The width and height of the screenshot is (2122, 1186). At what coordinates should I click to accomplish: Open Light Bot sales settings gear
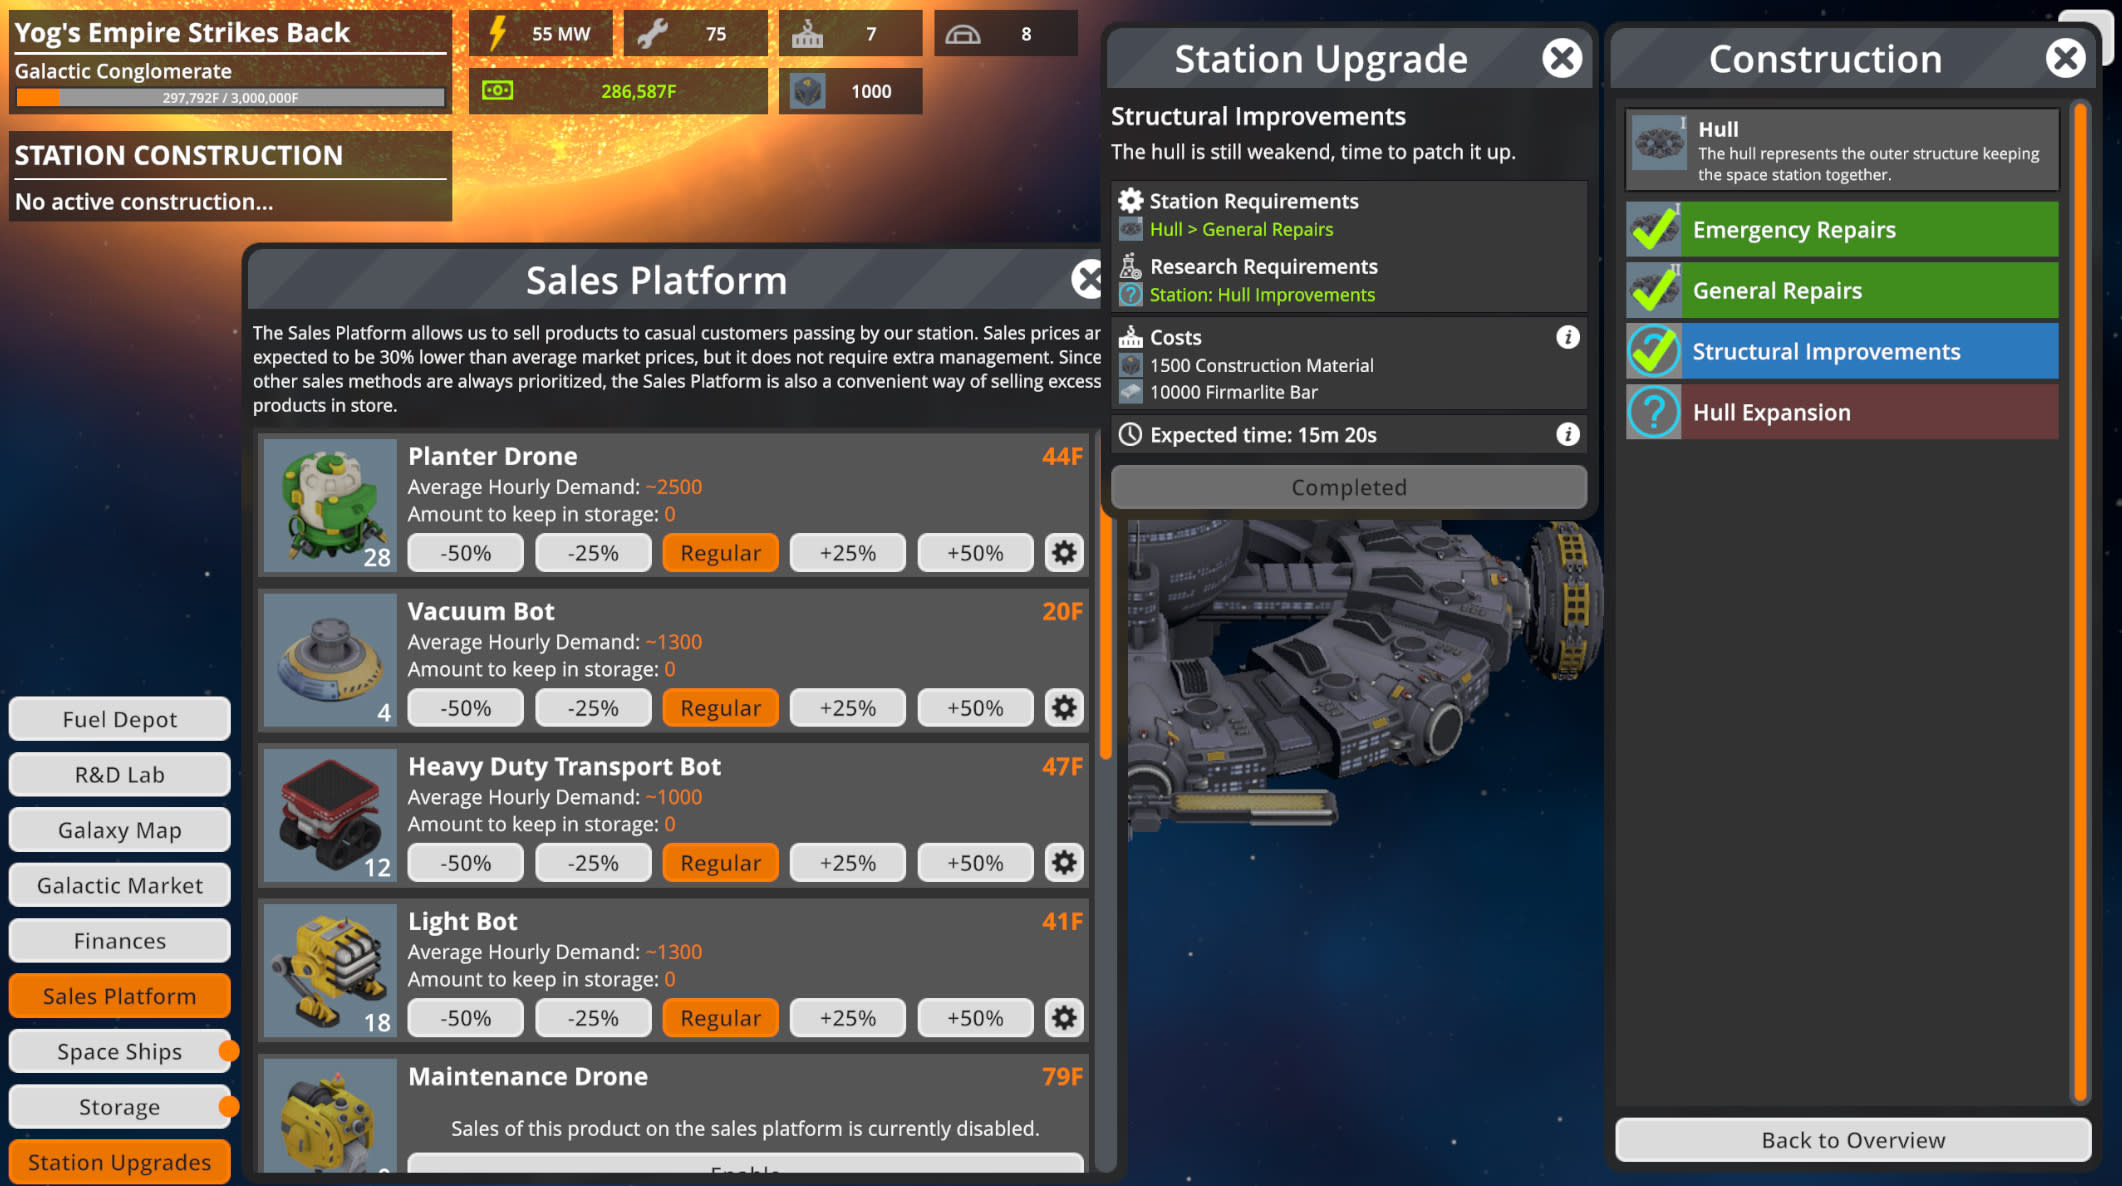1064,1018
